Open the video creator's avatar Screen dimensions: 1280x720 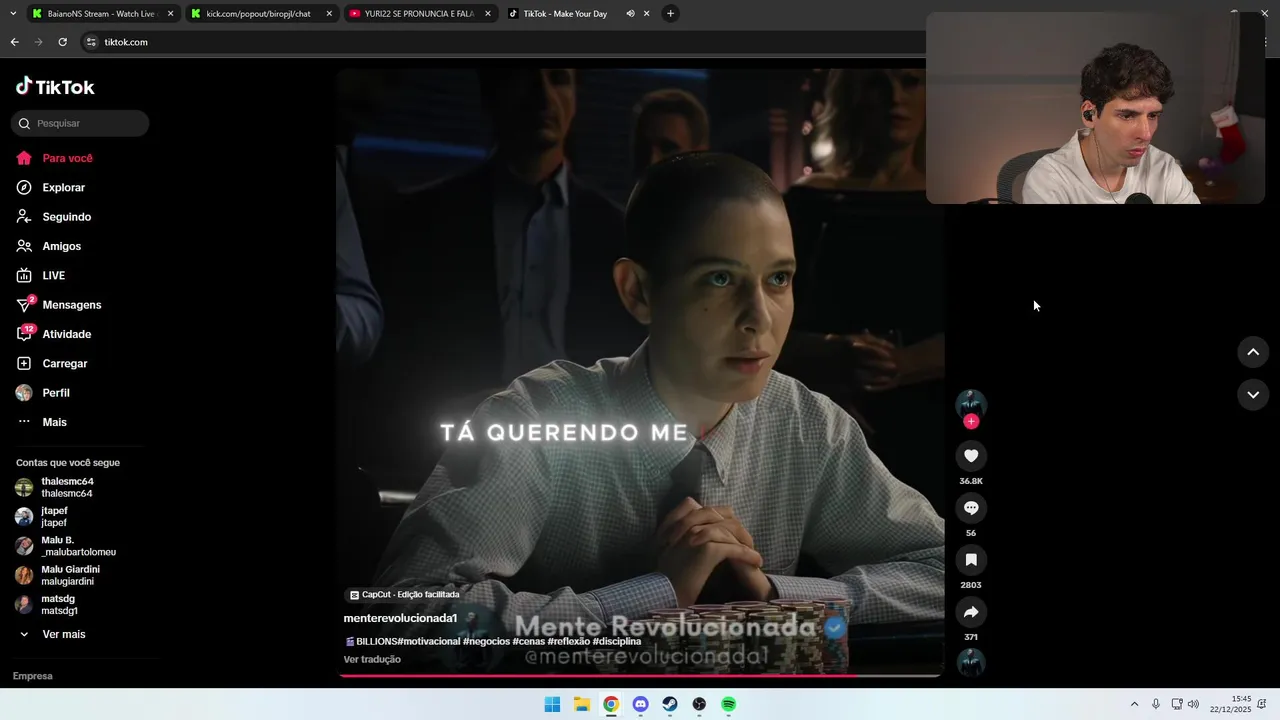click(971, 404)
